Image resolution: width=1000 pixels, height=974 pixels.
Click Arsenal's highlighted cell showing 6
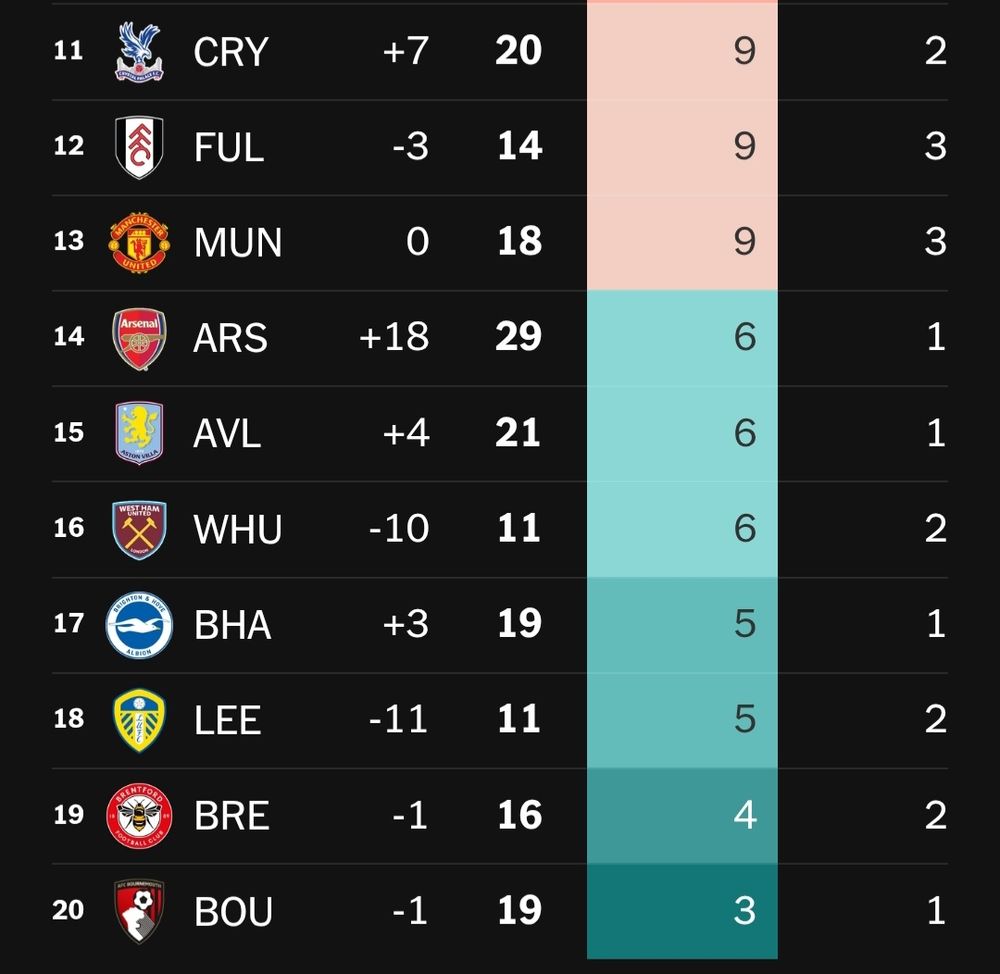tap(682, 338)
